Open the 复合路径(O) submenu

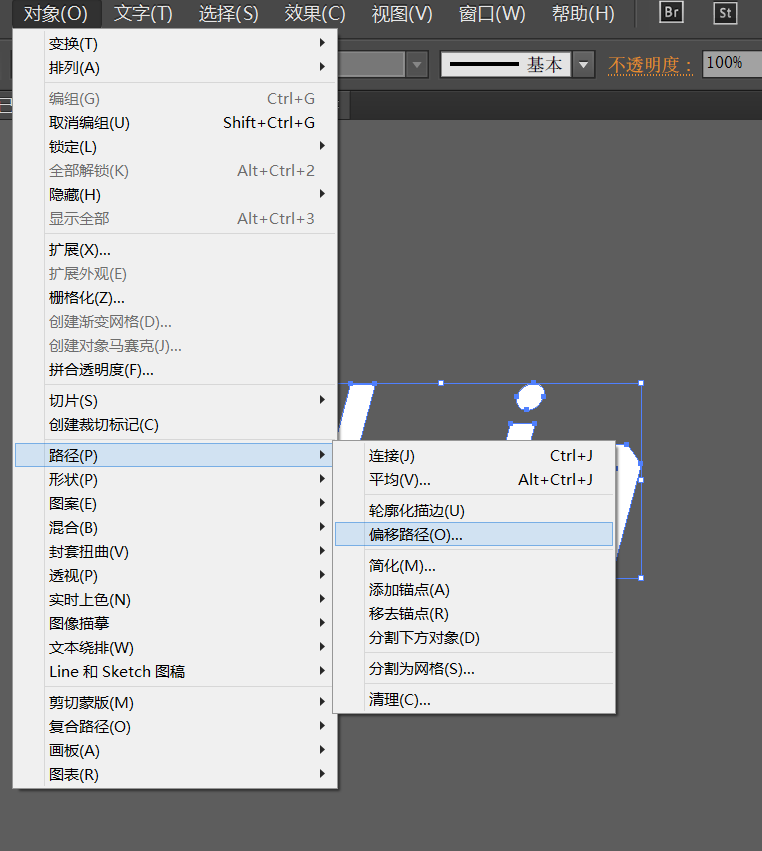[x=176, y=726]
